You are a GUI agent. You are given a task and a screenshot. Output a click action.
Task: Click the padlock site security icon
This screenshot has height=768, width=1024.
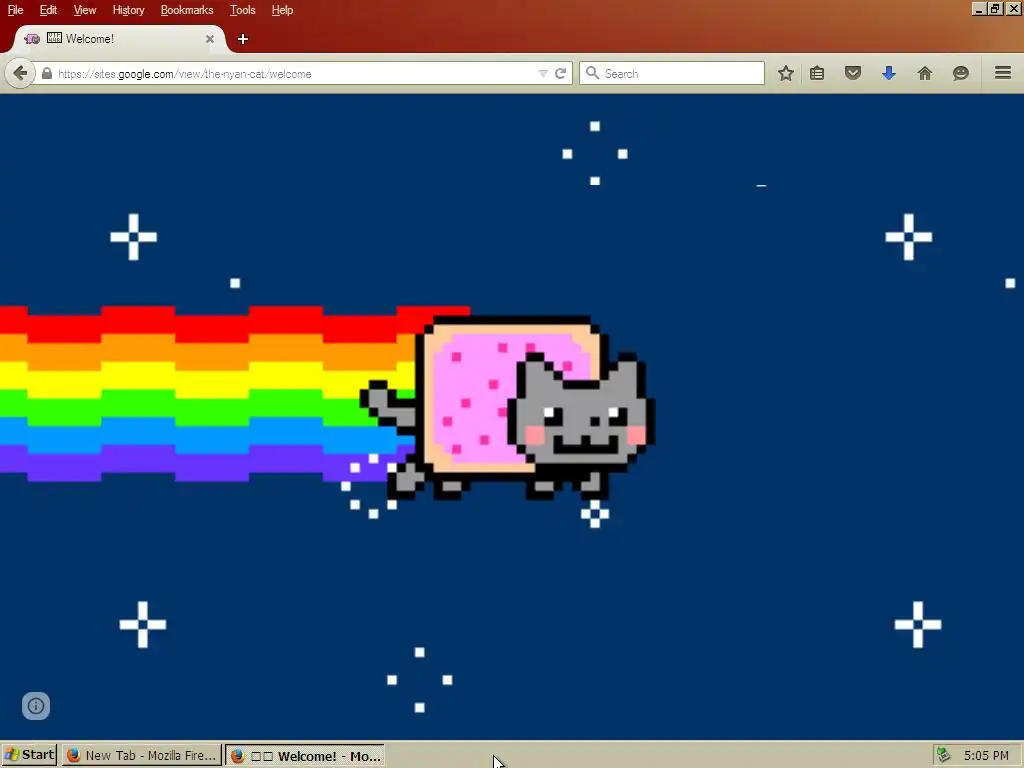[46, 74]
